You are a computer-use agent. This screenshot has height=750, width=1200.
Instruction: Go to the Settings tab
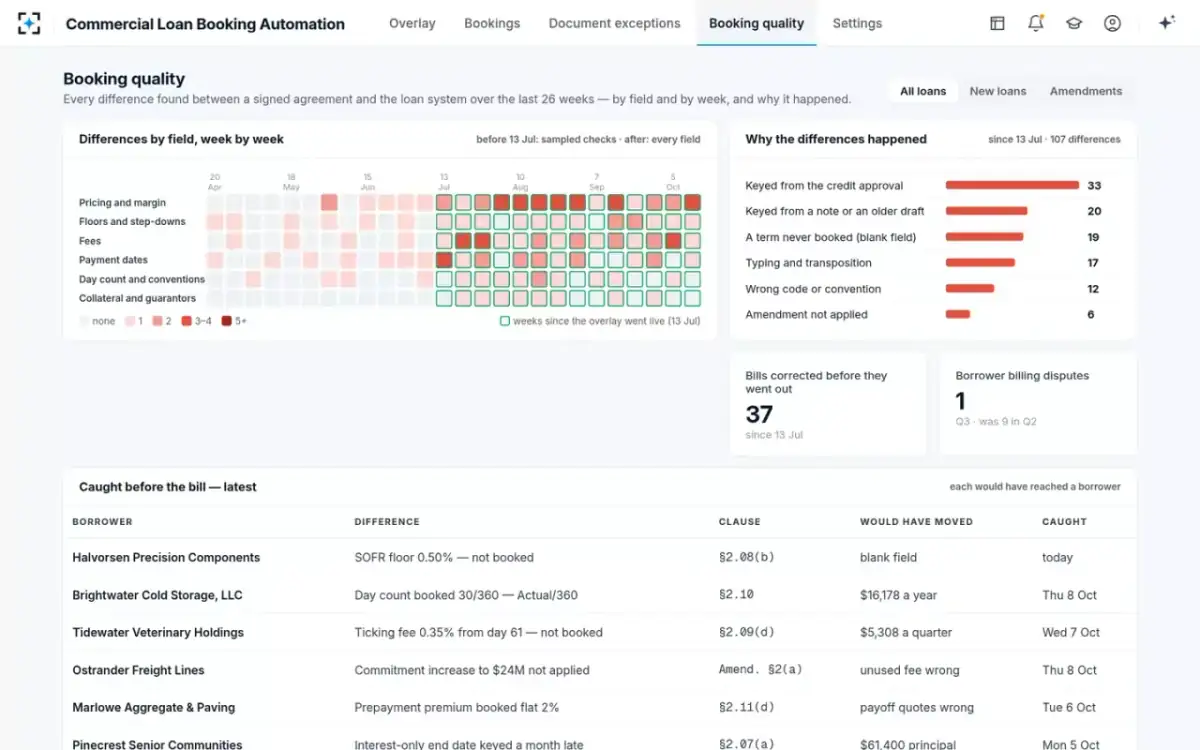[857, 23]
